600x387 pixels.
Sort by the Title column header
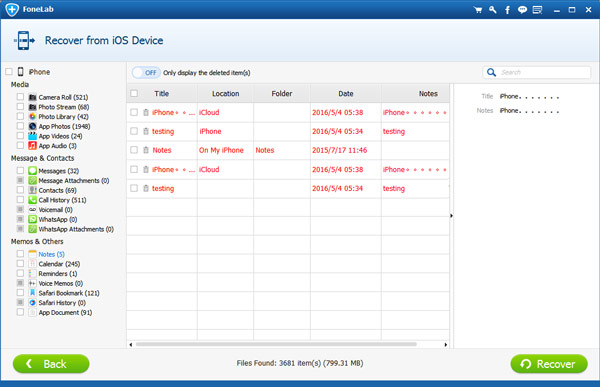(162, 93)
